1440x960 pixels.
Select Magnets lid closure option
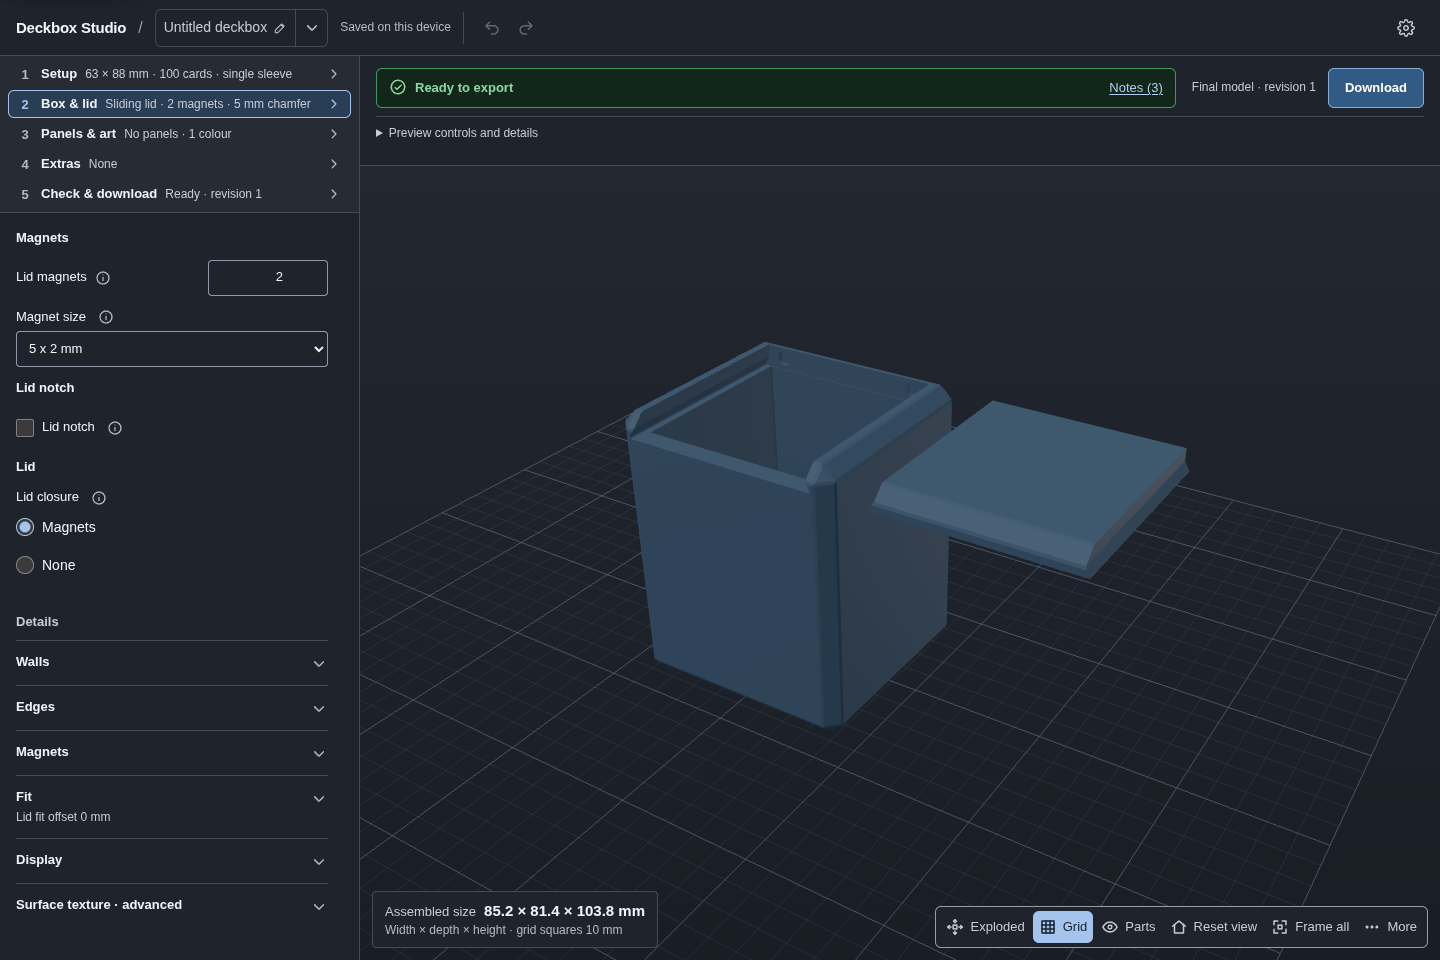pyautogui.click(x=25, y=527)
